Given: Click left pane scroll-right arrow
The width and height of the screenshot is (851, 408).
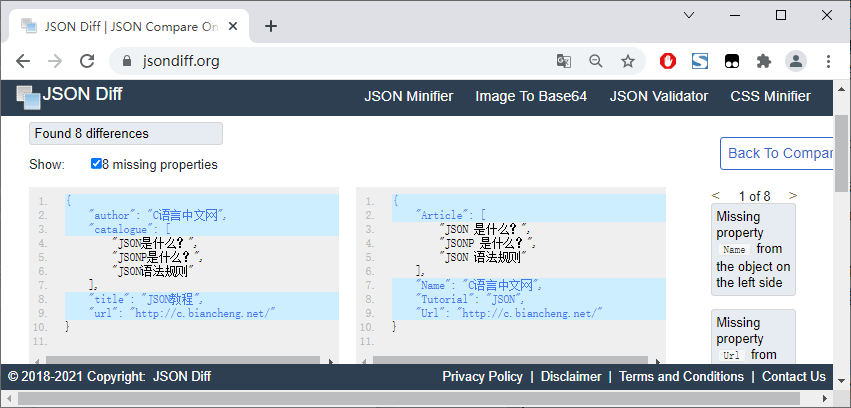Looking at the screenshot, I should 331,360.
